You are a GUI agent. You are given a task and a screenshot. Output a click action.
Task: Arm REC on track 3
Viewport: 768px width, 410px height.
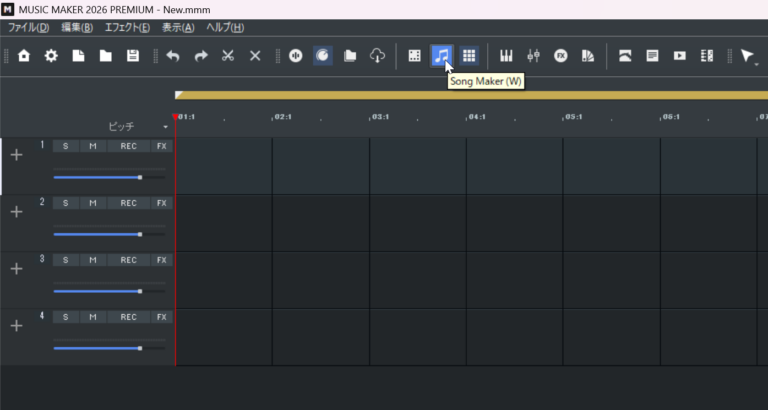[128, 260]
